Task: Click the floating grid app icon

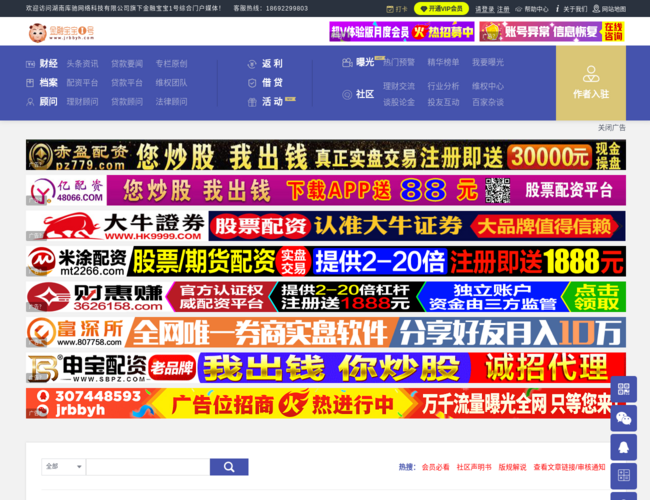Action: point(623,475)
